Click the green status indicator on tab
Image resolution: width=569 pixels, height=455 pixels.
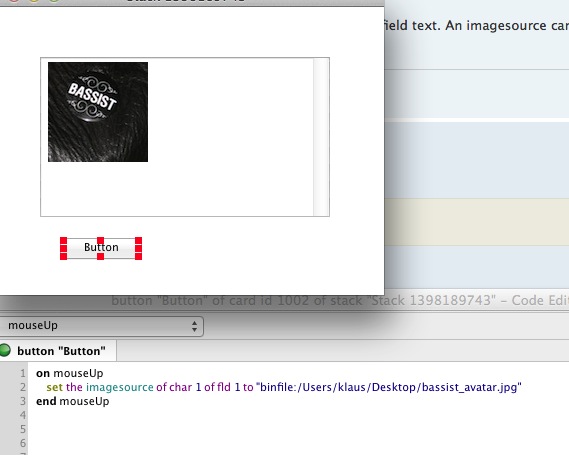pyautogui.click(x=5, y=350)
